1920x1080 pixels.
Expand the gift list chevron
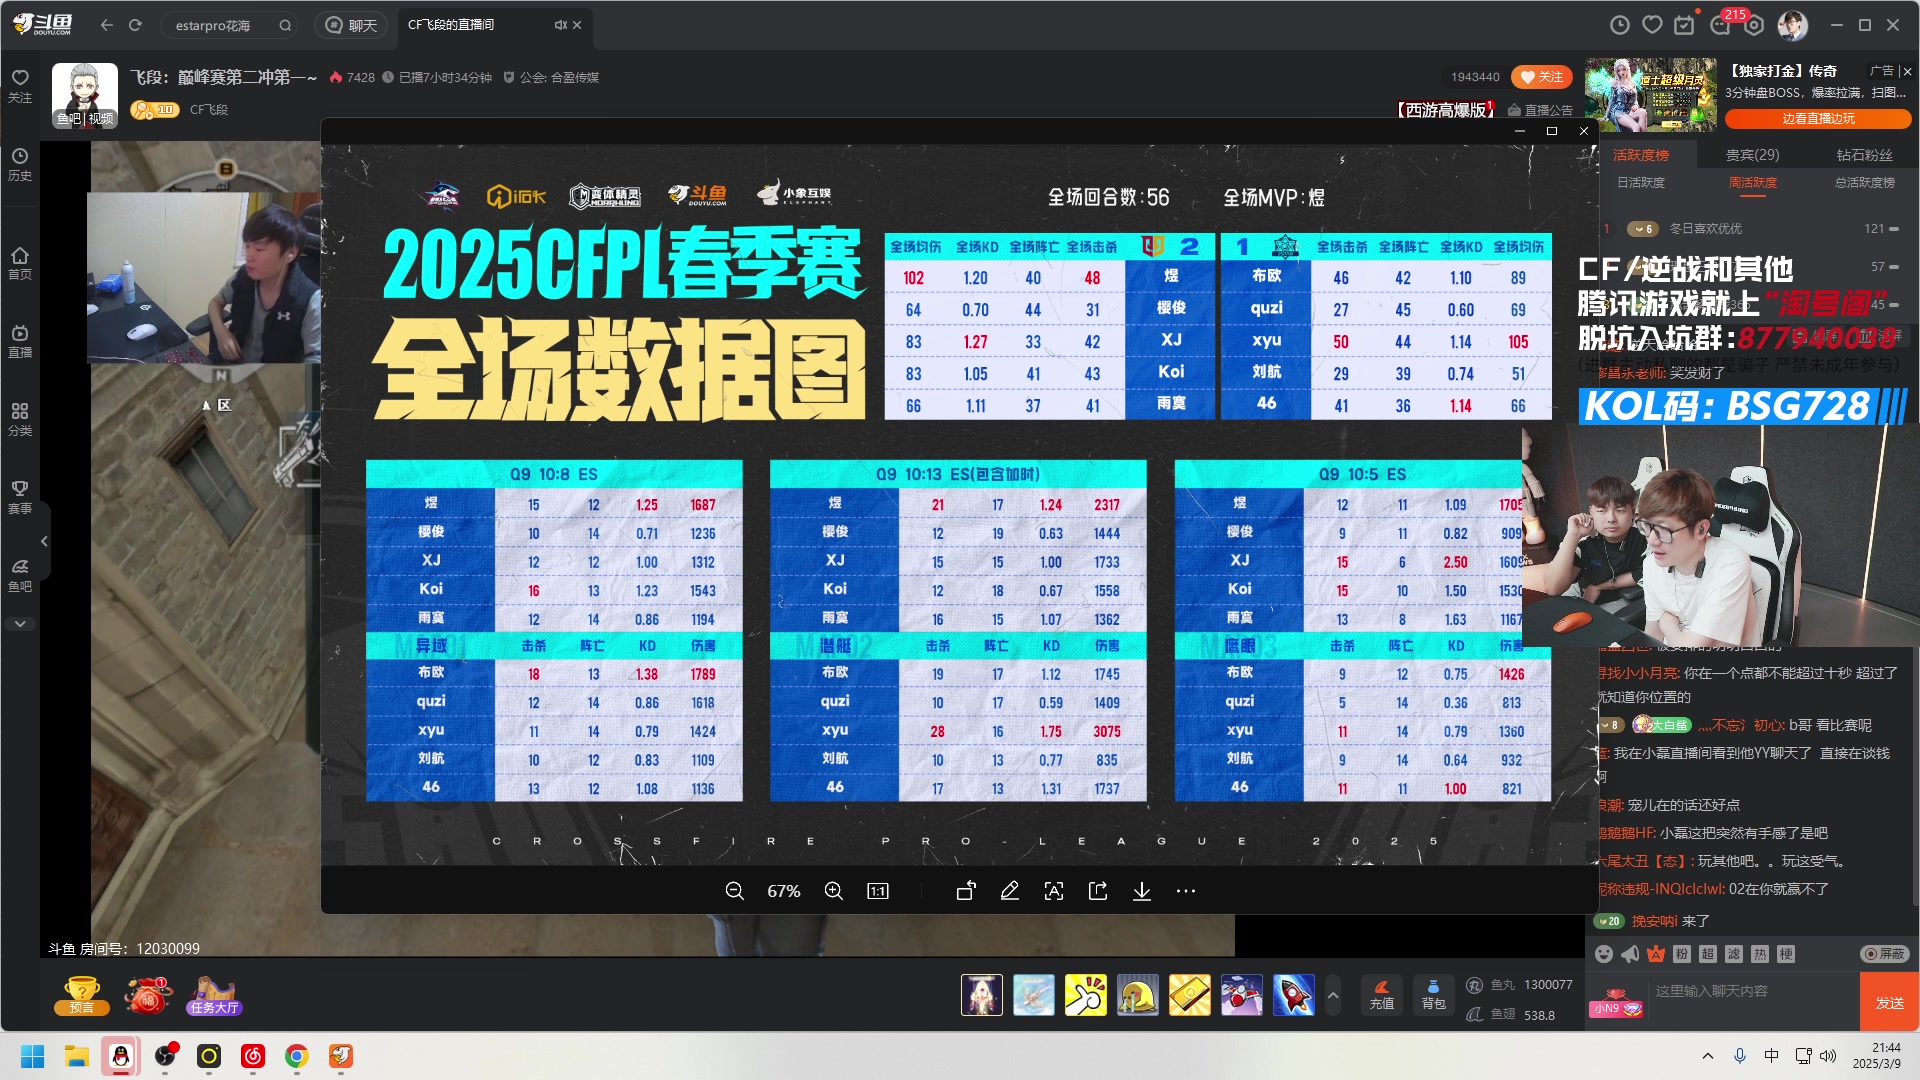click(1333, 995)
